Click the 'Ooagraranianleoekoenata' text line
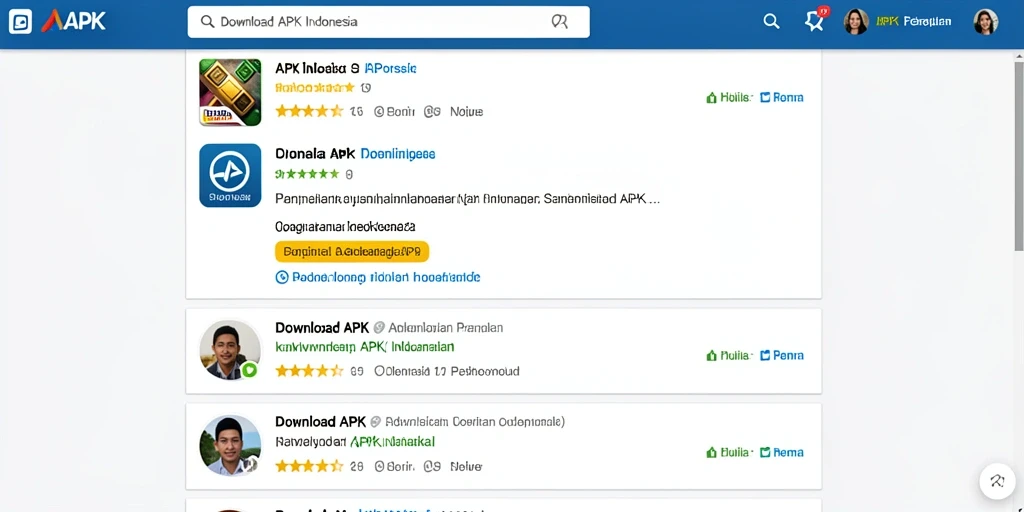The height and width of the screenshot is (512, 1024). [x=345, y=227]
